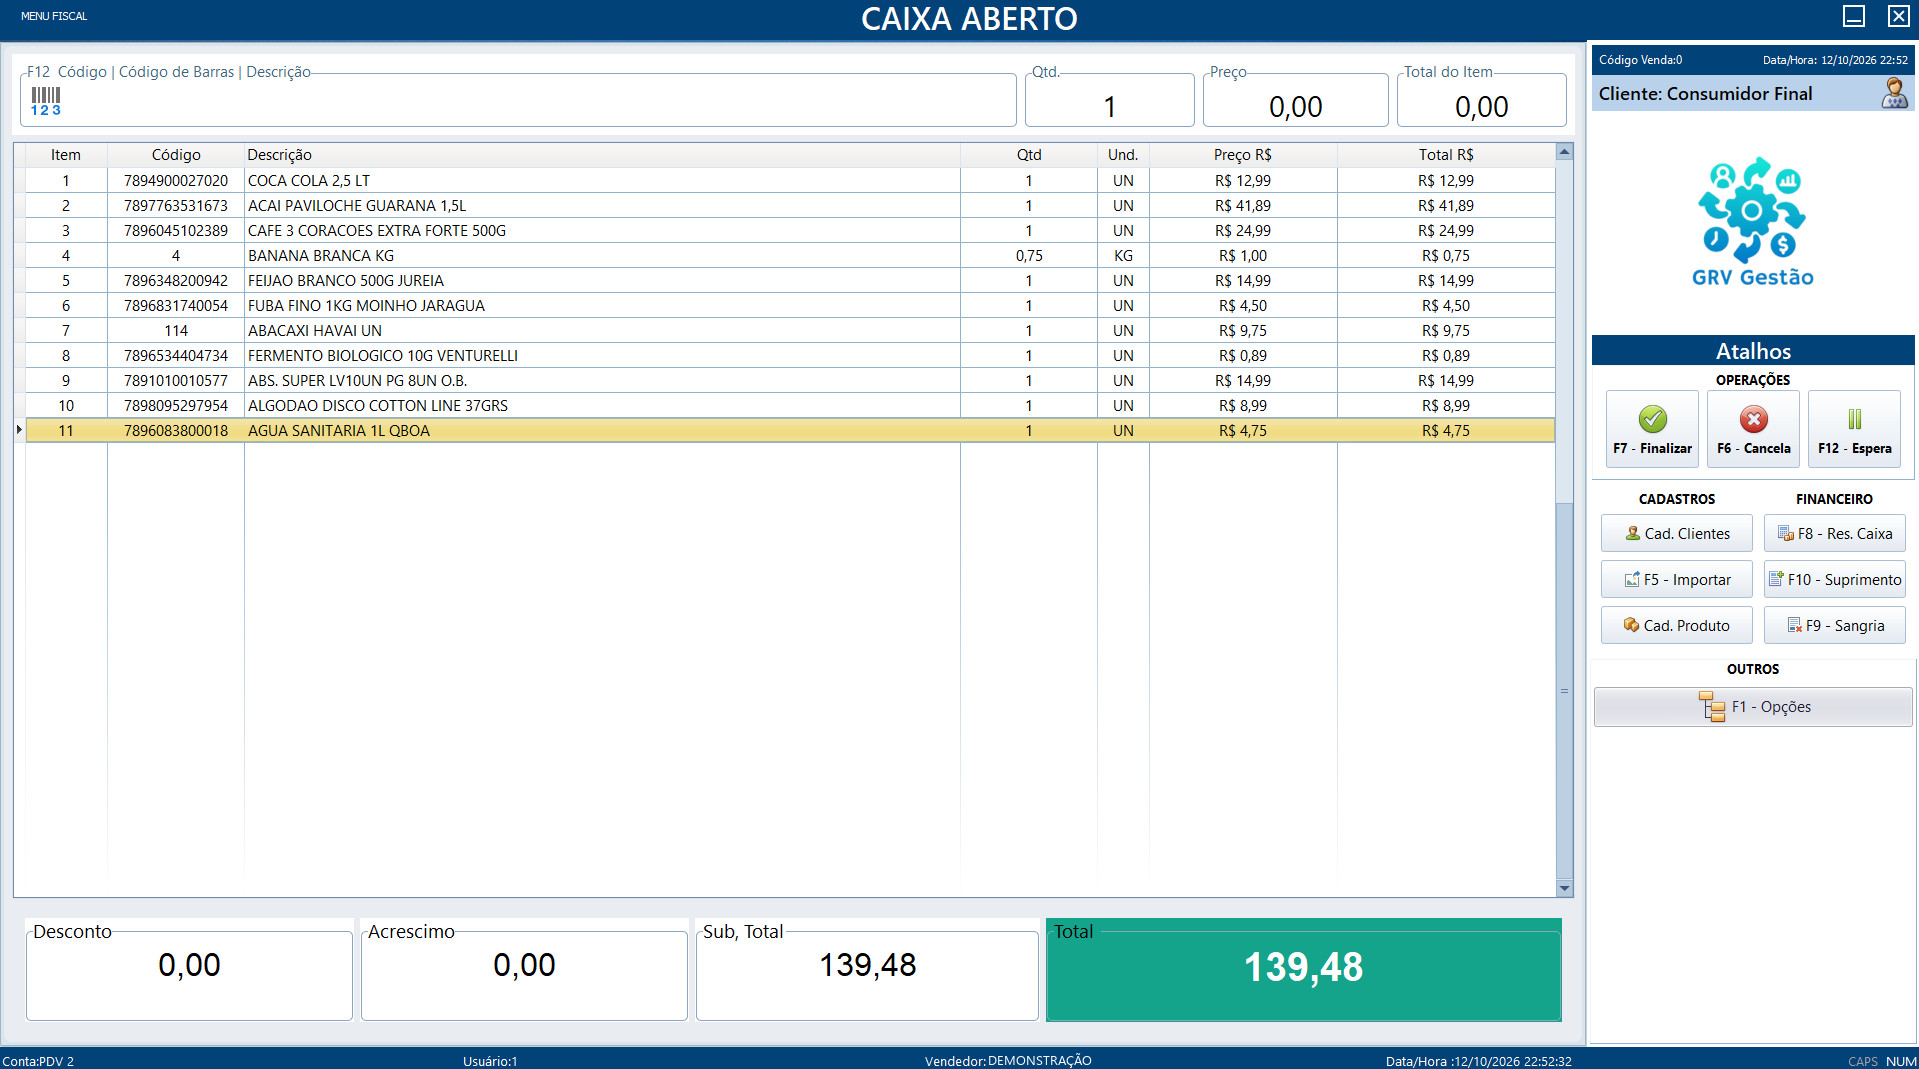Select row FUBA FINO 1KG MOINHO JARAGUA

click(789, 306)
